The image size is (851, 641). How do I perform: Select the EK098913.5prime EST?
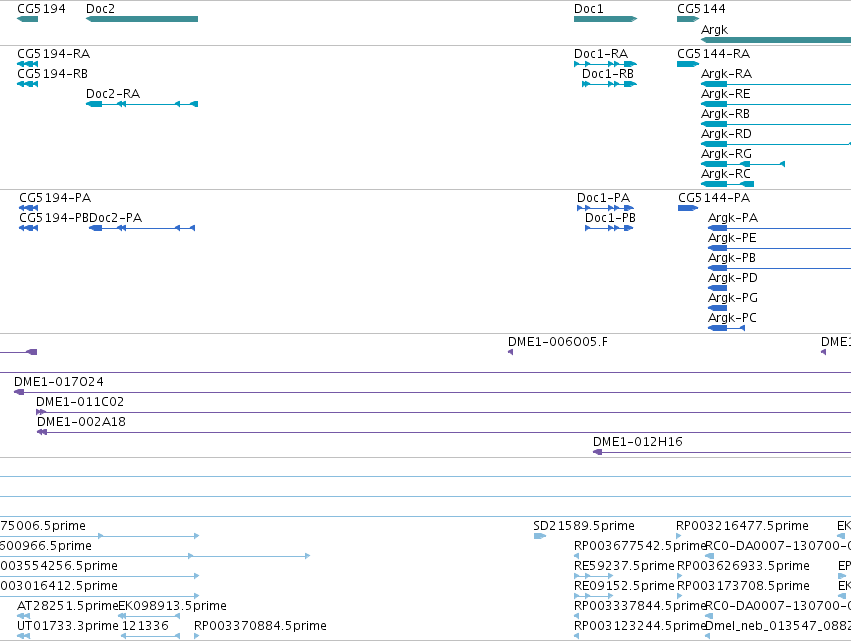coord(149,616)
